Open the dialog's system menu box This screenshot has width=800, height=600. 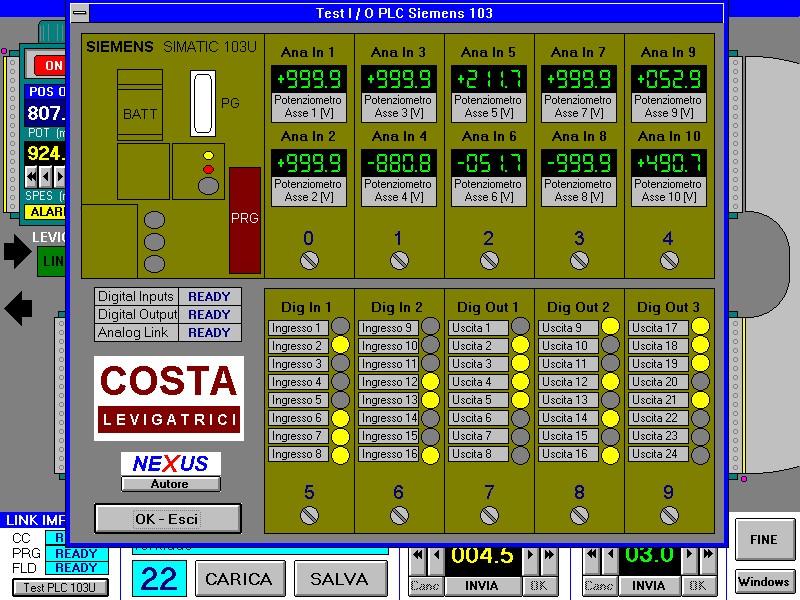point(80,13)
